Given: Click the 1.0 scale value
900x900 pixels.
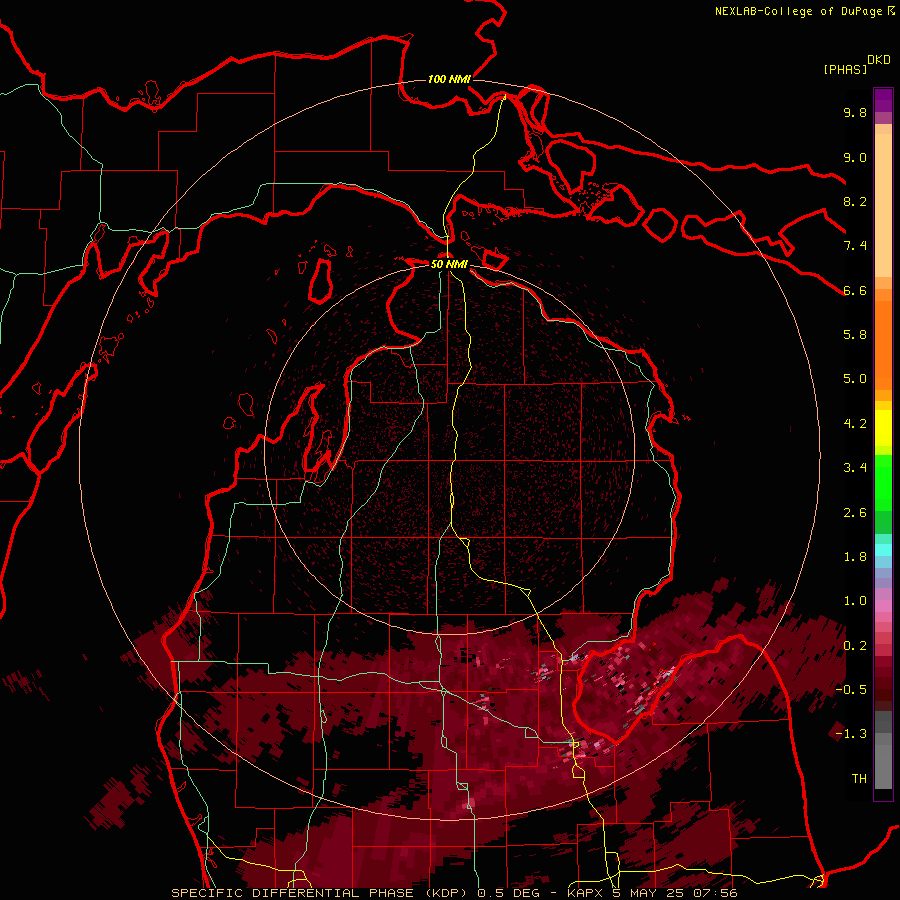Looking at the screenshot, I should pos(855,601).
